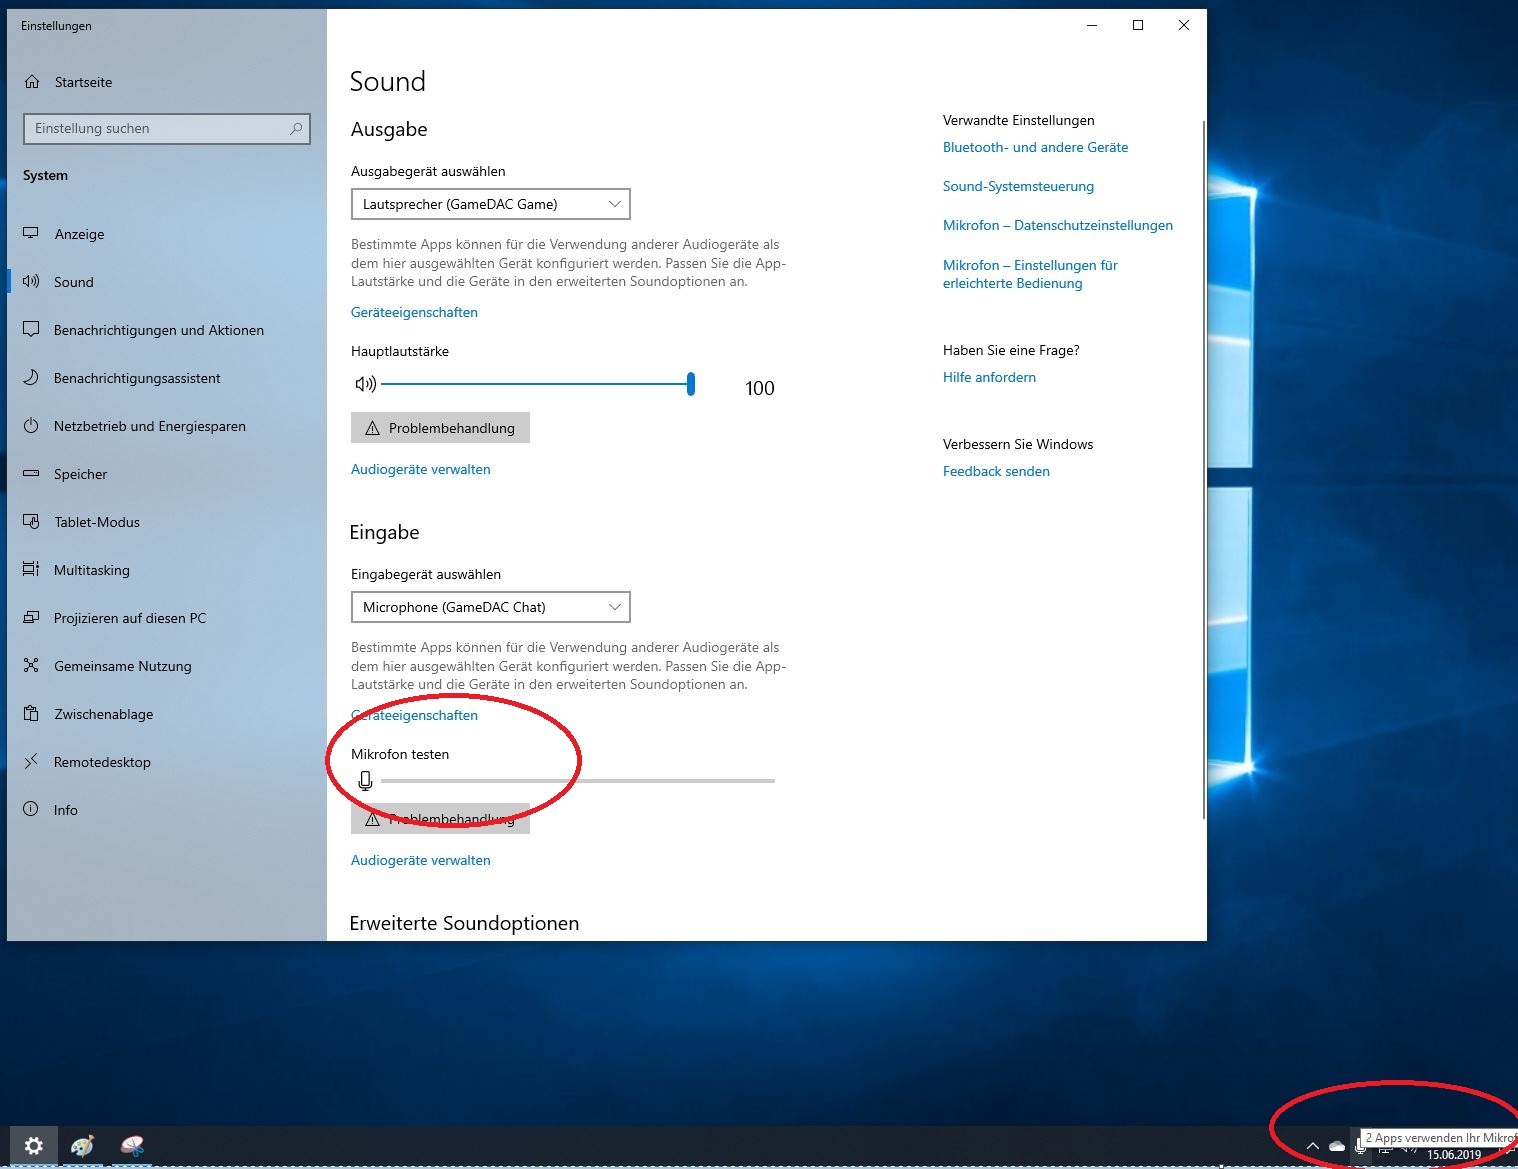
Task: Click Problembehandlung button under Eingabe
Action: click(440, 819)
